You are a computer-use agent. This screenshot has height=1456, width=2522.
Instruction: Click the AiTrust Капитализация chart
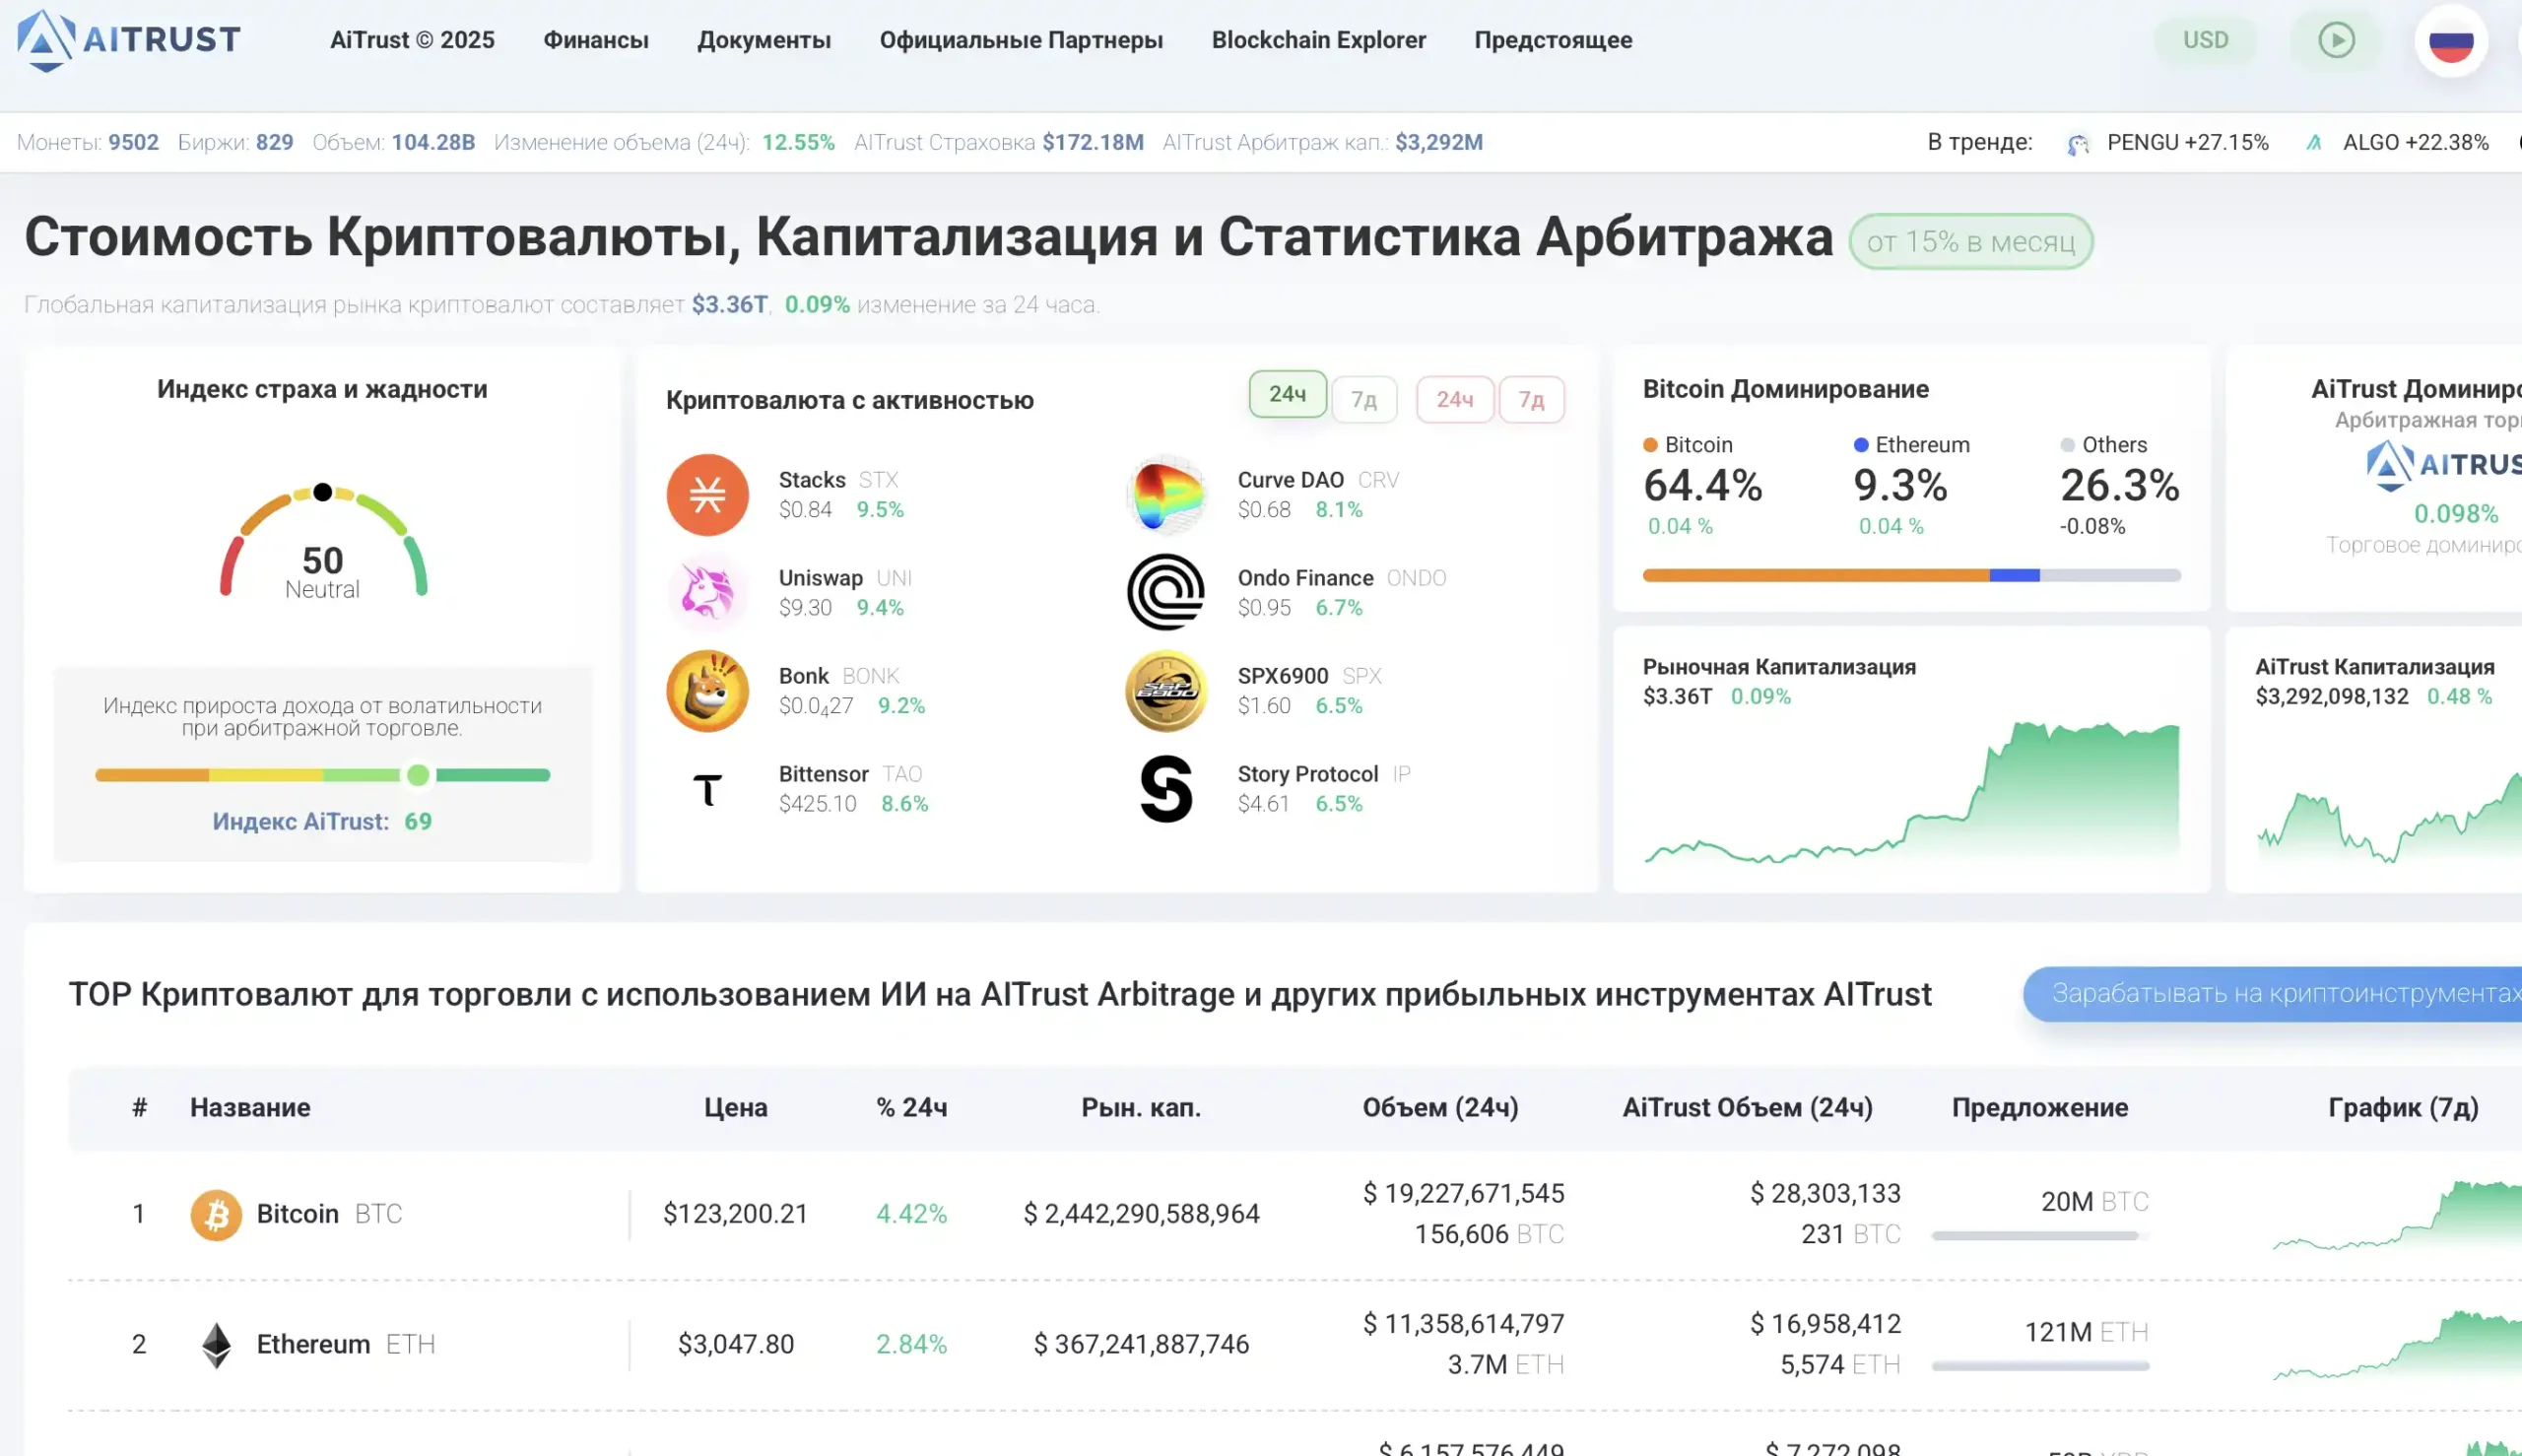coord(2389,815)
